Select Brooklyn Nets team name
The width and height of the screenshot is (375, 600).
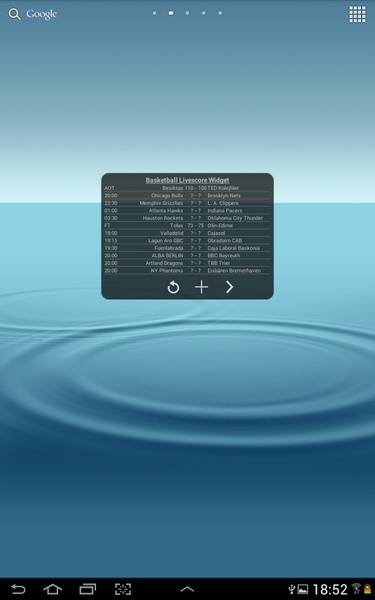pyautogui.click(x=224, y=196)
